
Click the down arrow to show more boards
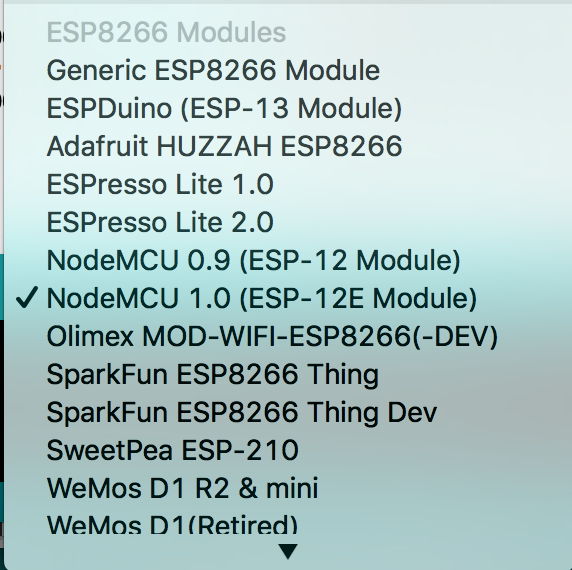point(288,551)
